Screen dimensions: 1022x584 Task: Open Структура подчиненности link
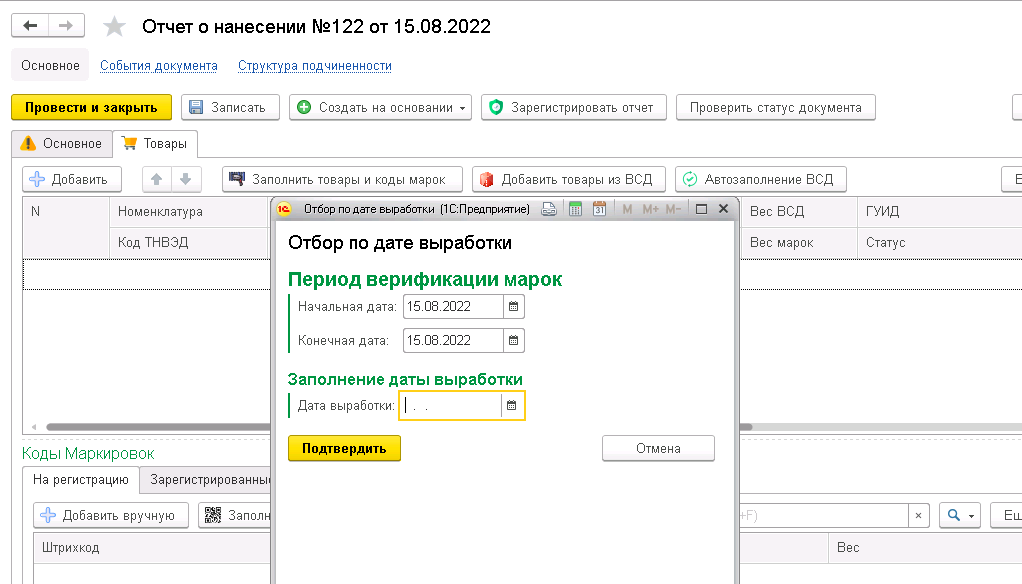coord(315,66)
